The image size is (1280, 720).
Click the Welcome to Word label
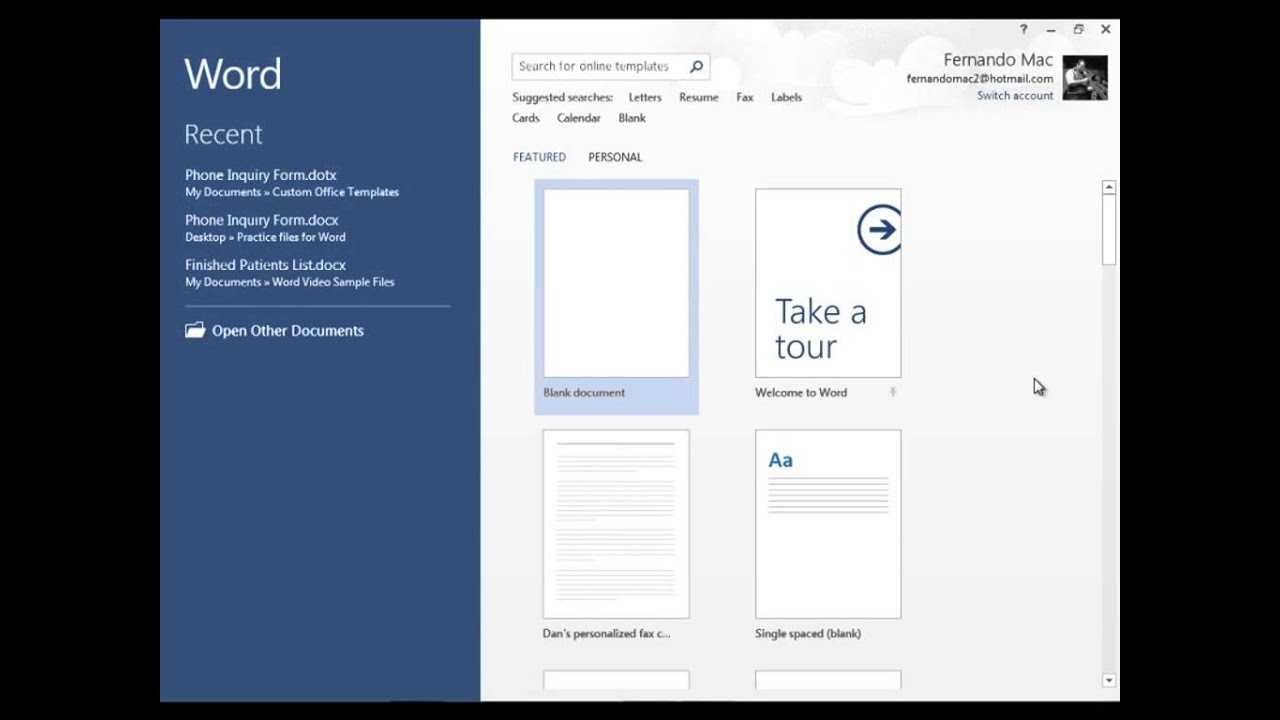[x=801, y=393]
